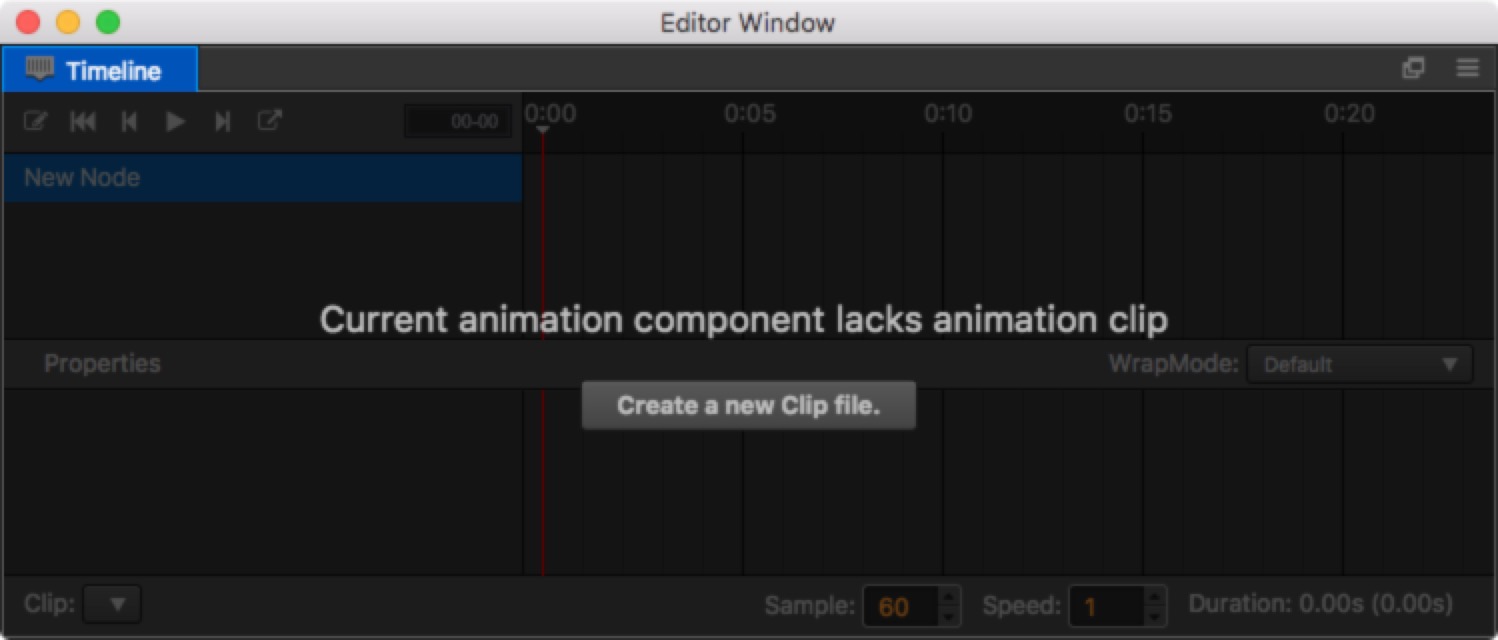Decrease Speed value with down arrow
Viewport: 1498px width, 640px height.
pyautogui.click(x=1156, y=615)
